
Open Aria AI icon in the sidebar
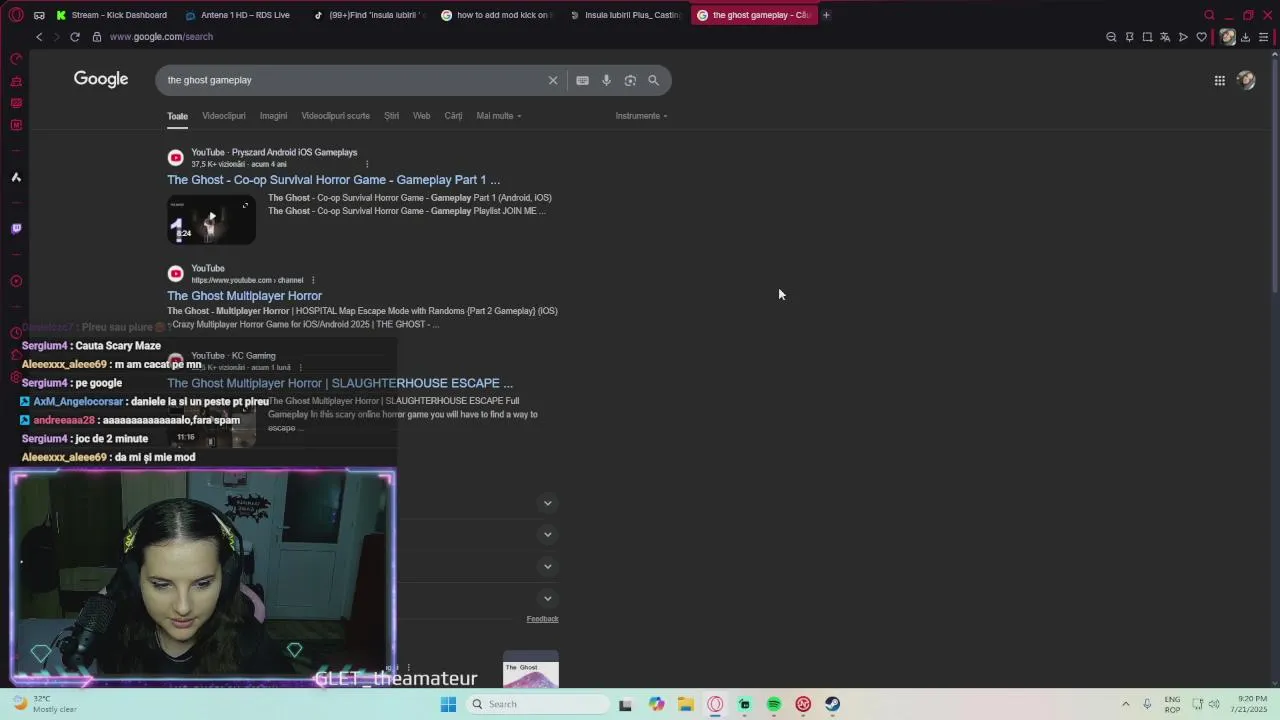tap(16, 177)
